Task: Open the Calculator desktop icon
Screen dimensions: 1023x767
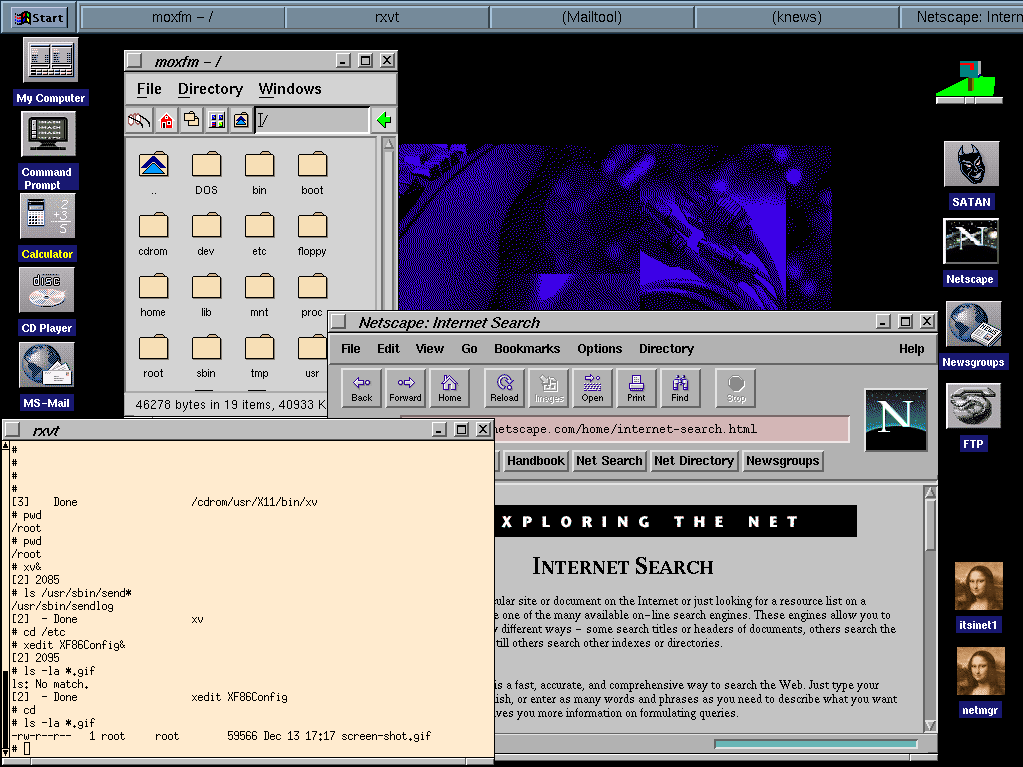Action: coord(47,217)
